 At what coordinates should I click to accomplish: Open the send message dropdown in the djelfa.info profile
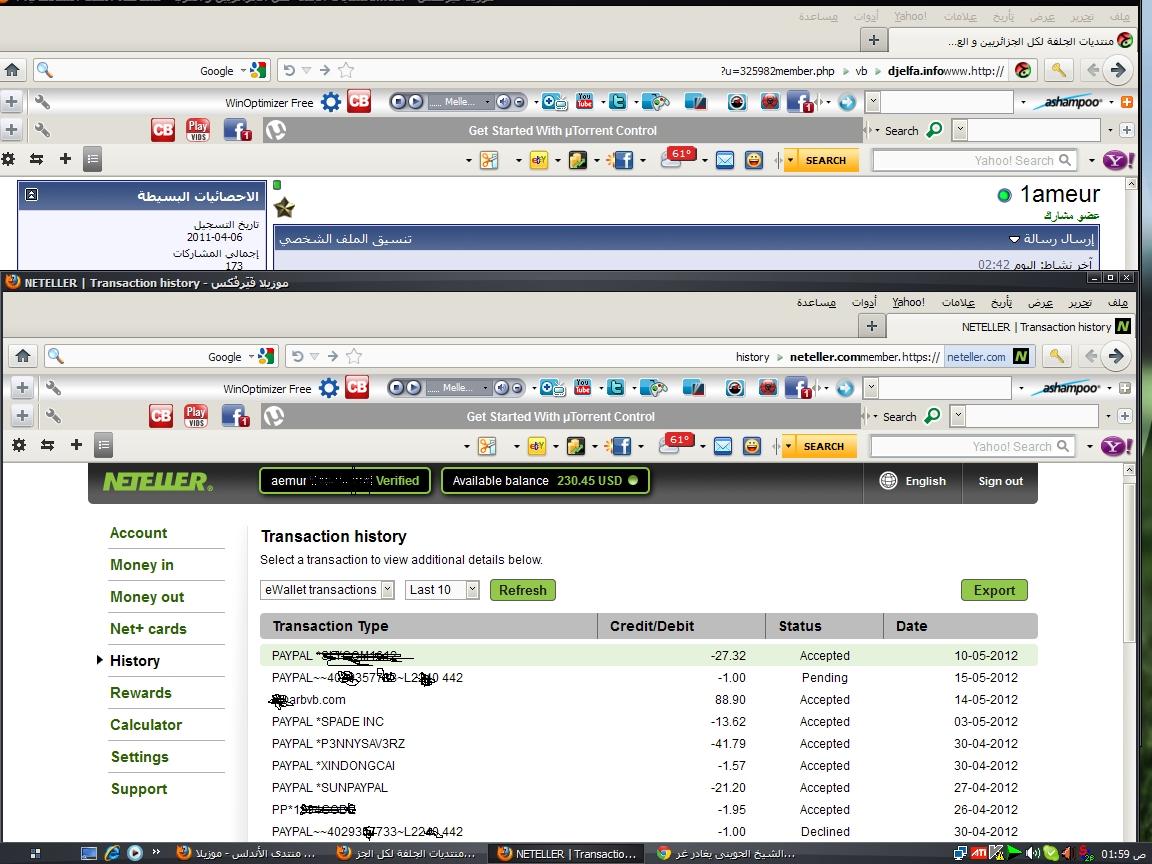(x=1014, y=239)
